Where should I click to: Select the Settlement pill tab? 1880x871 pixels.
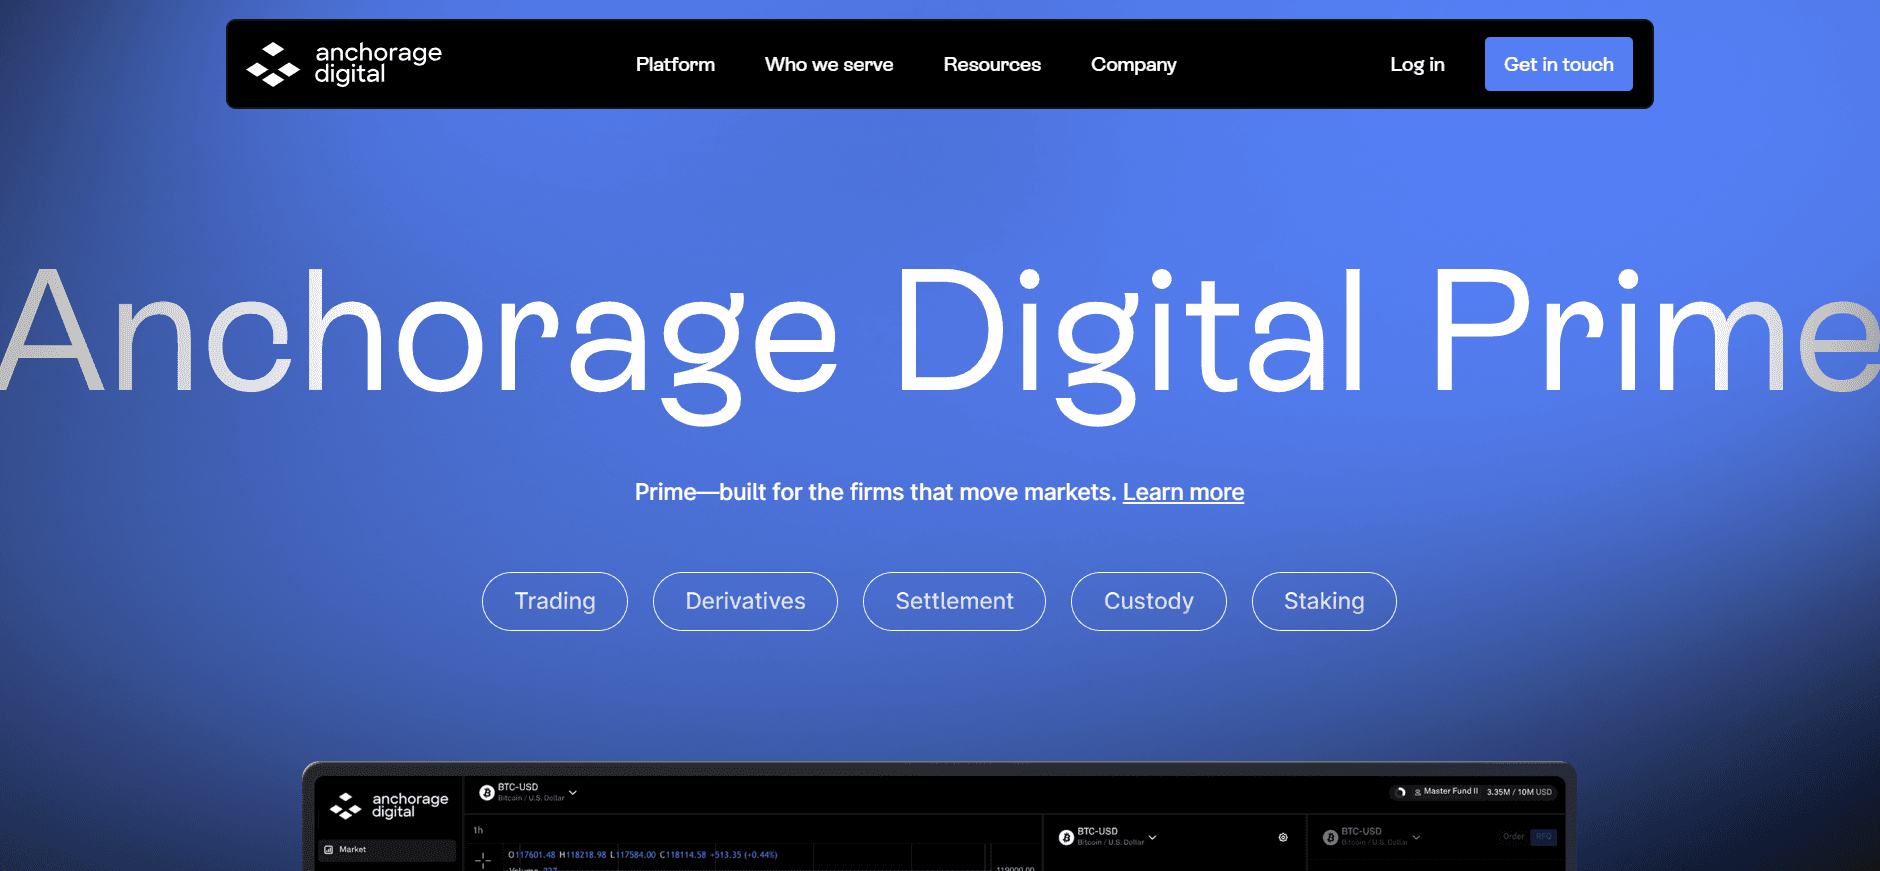954,601
